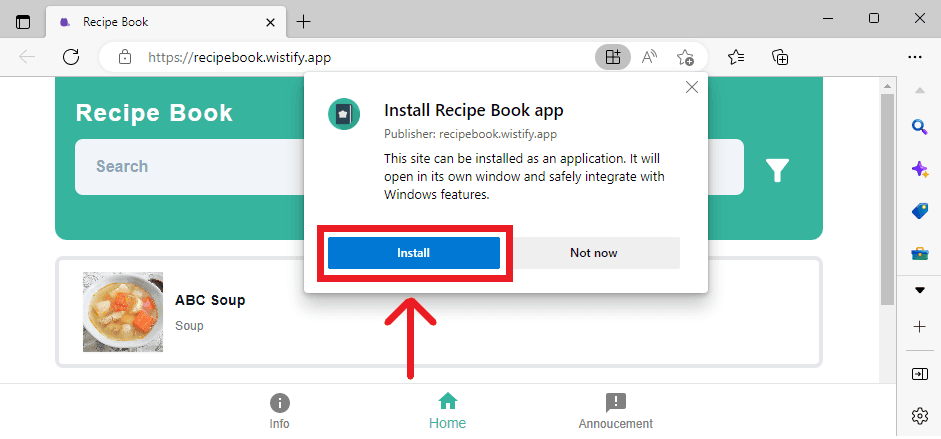
Task: Open the Favorites list icon
Action: click(x=736, y=58)
